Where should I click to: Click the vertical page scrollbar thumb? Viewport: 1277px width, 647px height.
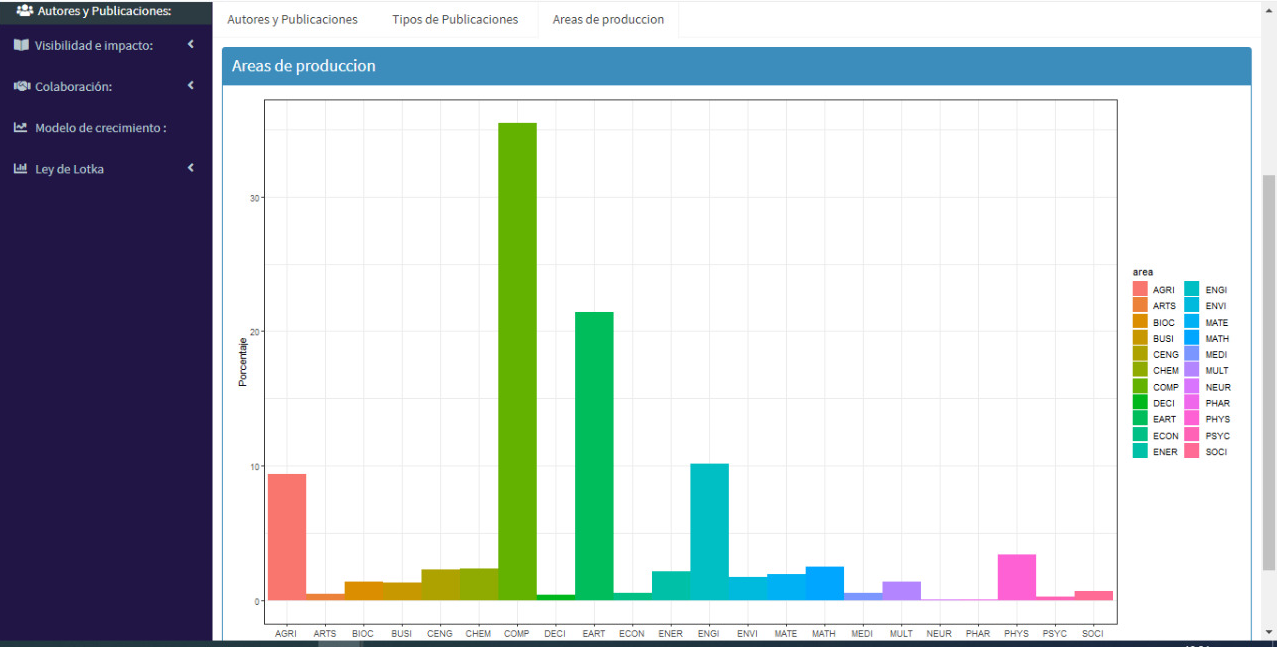pyautogui.click(x=1269, y=370)
